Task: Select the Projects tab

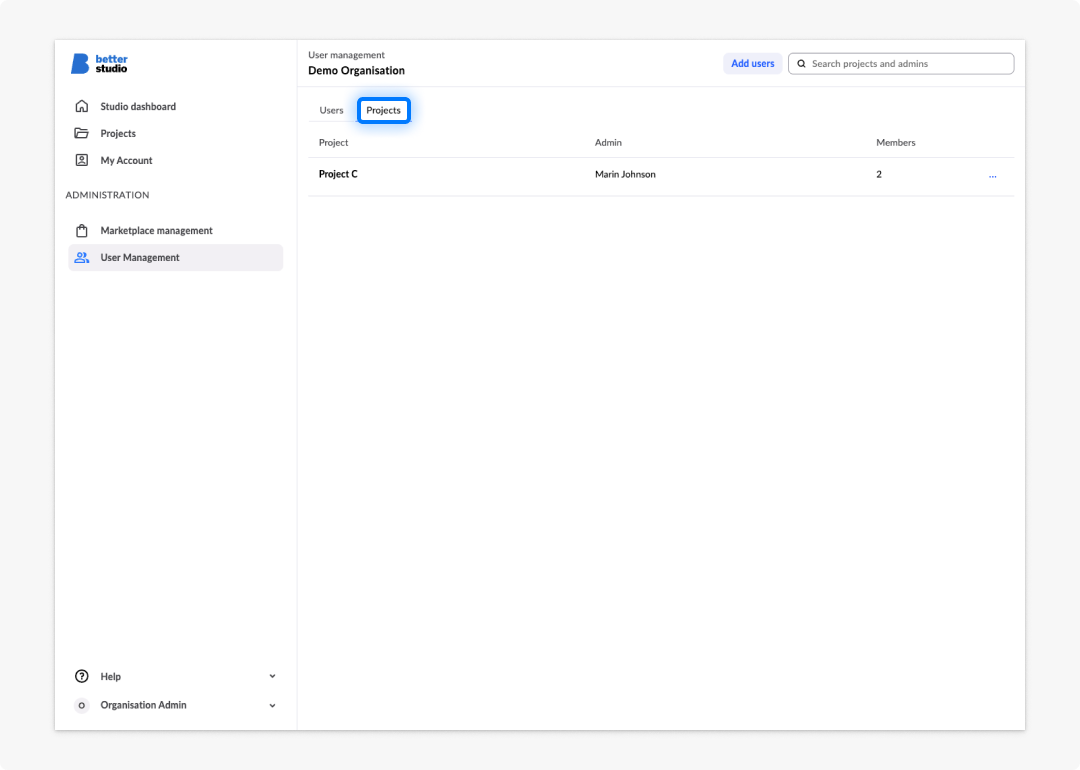Action: tap(384, 110)
